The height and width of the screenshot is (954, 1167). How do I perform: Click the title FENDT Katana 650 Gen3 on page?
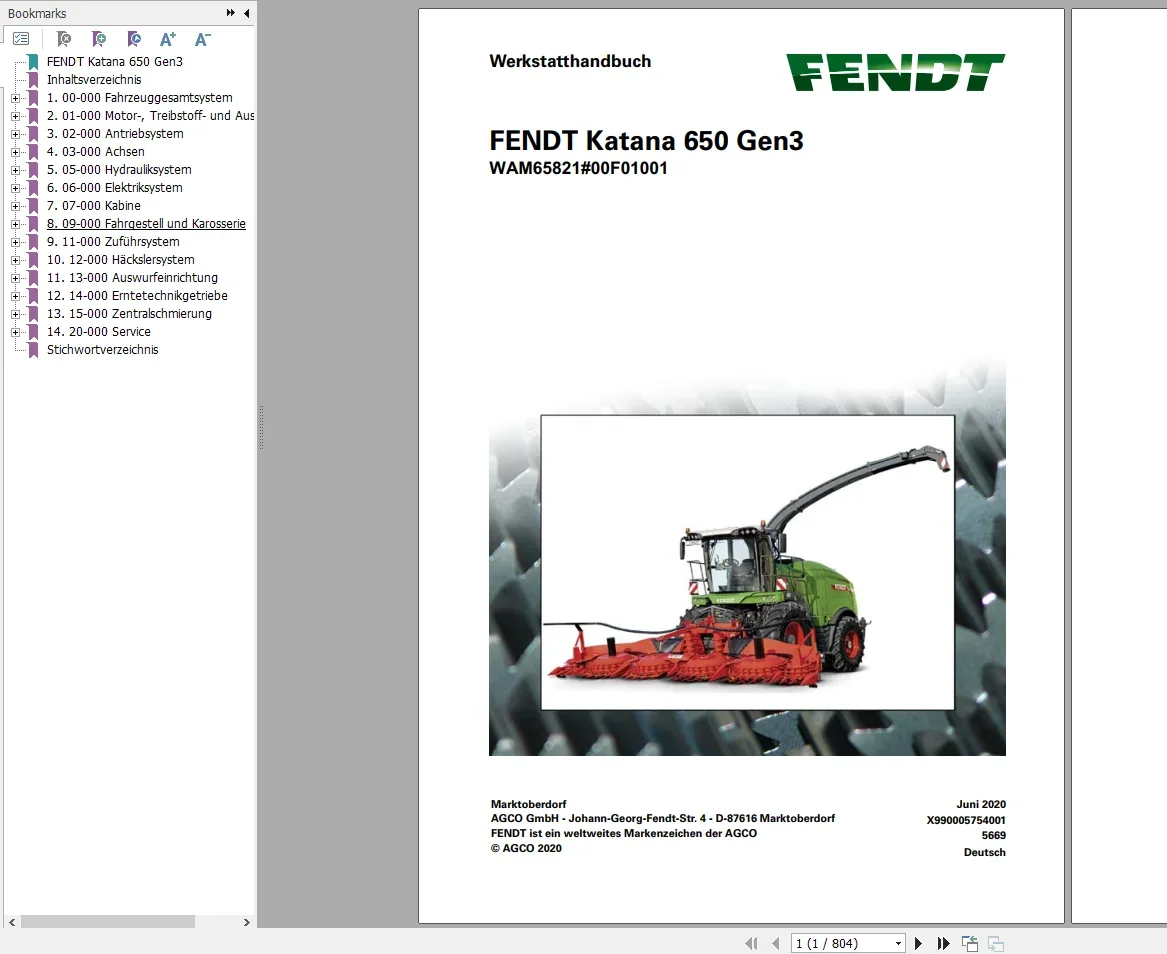[647, 141]
